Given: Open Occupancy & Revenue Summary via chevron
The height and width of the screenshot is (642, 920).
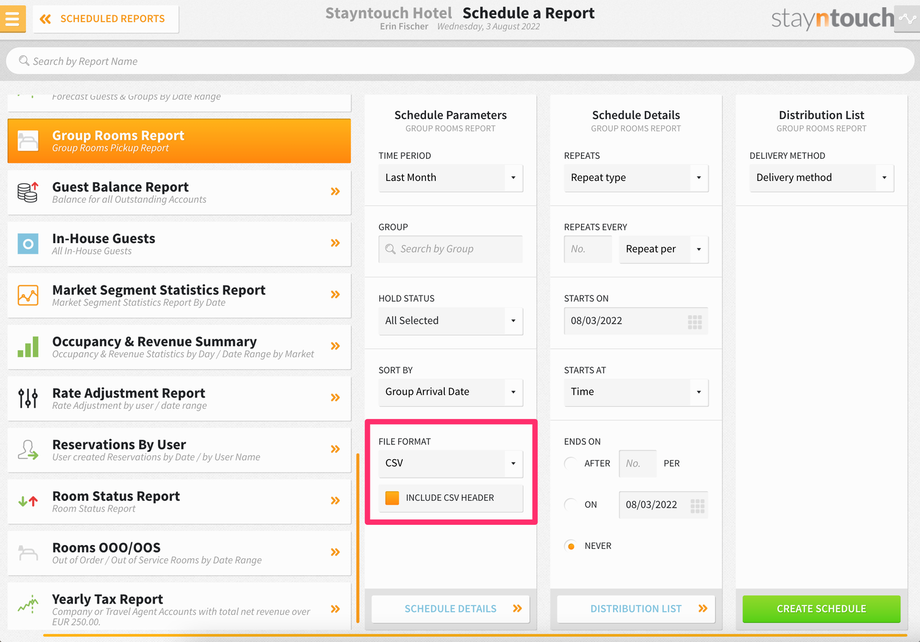Looking at the screenshot, I should [x=335, y=346].
